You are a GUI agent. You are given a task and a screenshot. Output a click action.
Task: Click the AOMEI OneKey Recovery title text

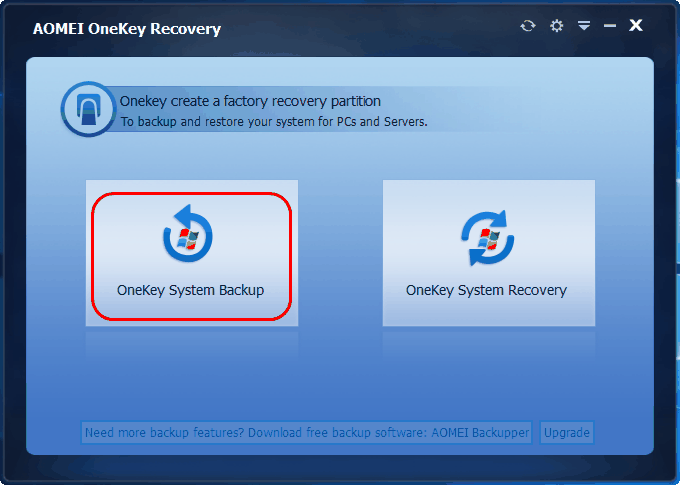(x=127, y=29)
